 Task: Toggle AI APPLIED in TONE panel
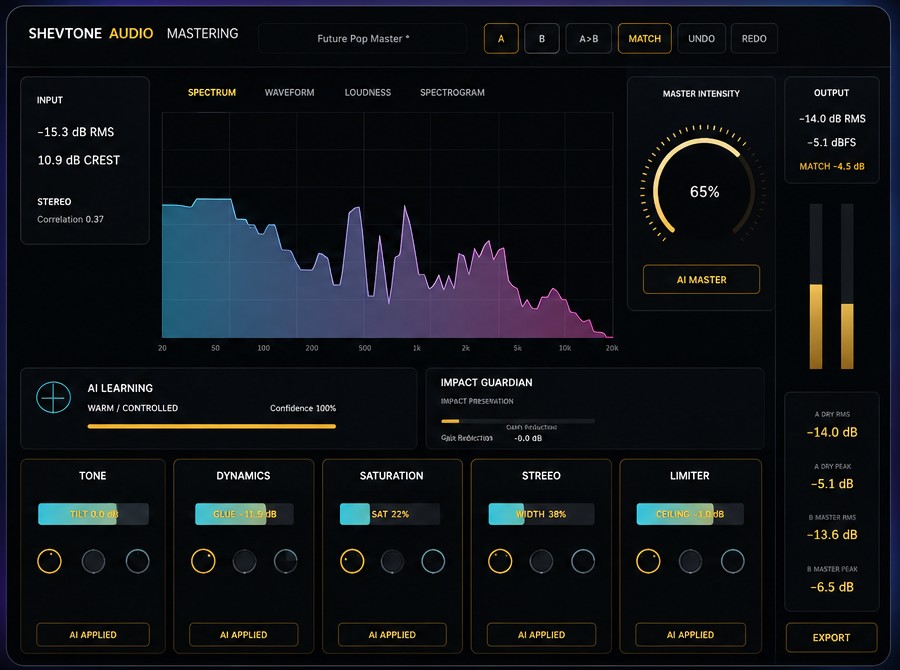(x=93, y=634)
